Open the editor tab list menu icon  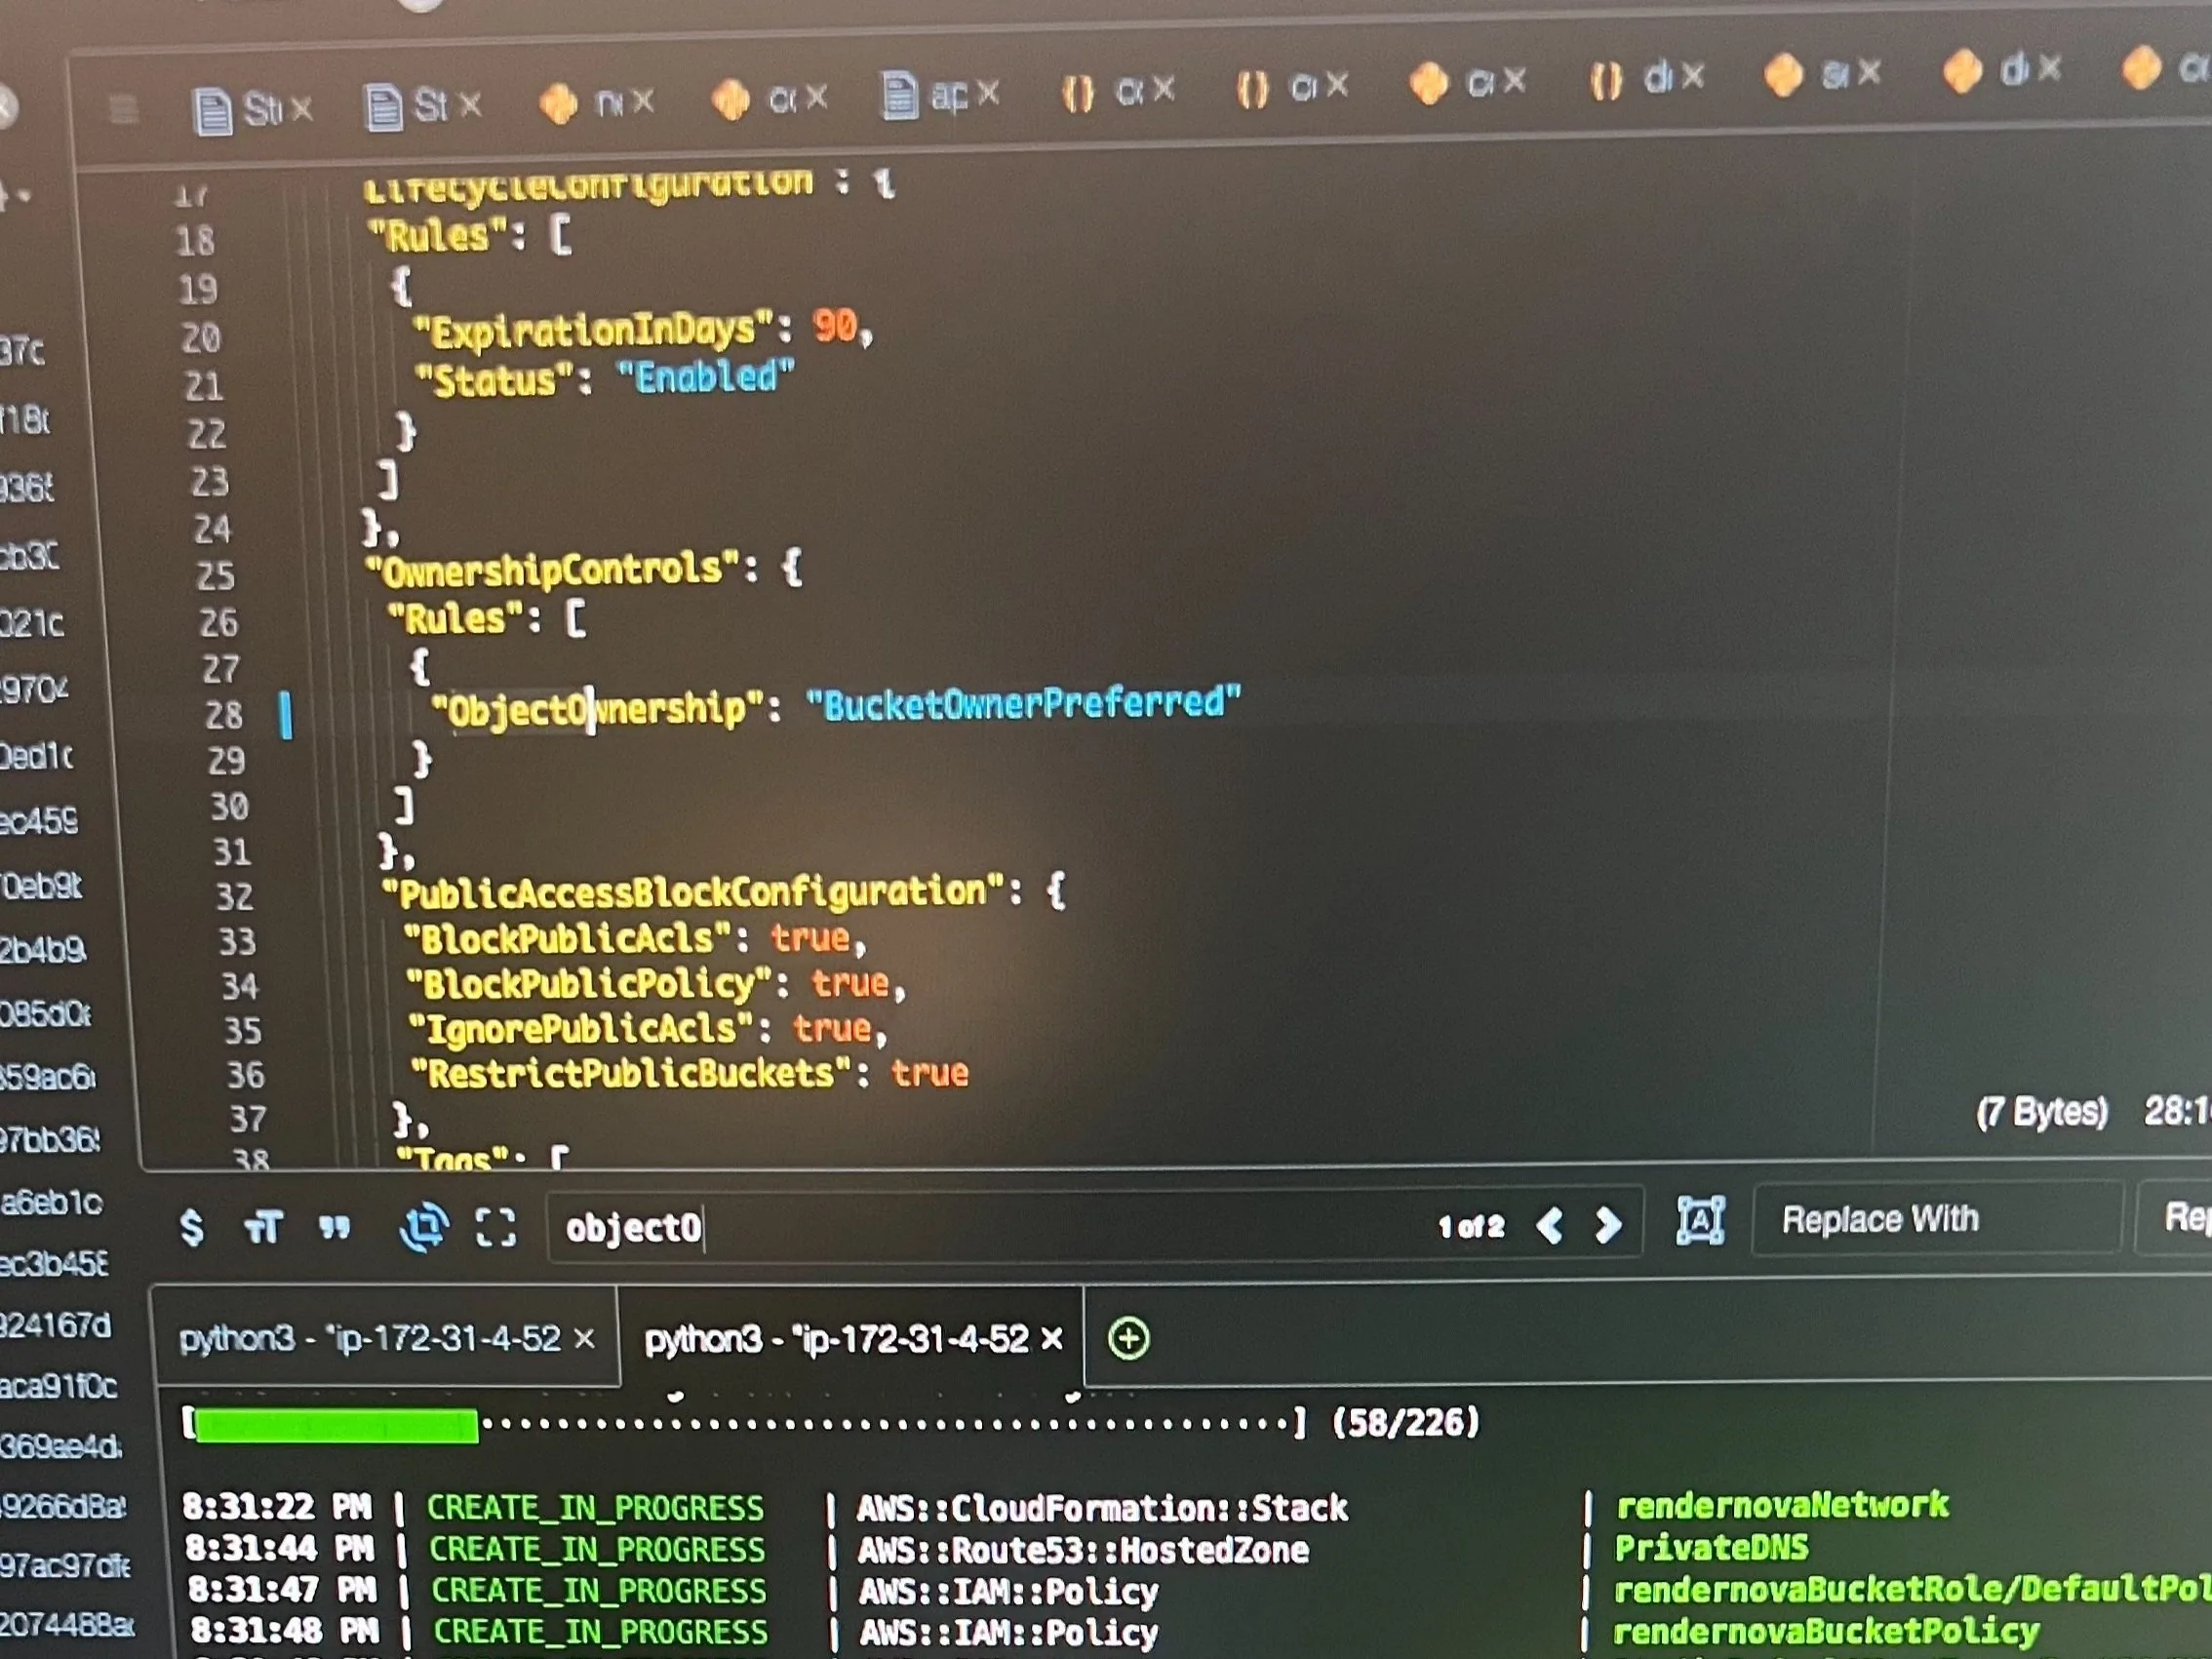click(x=123, y=108)
